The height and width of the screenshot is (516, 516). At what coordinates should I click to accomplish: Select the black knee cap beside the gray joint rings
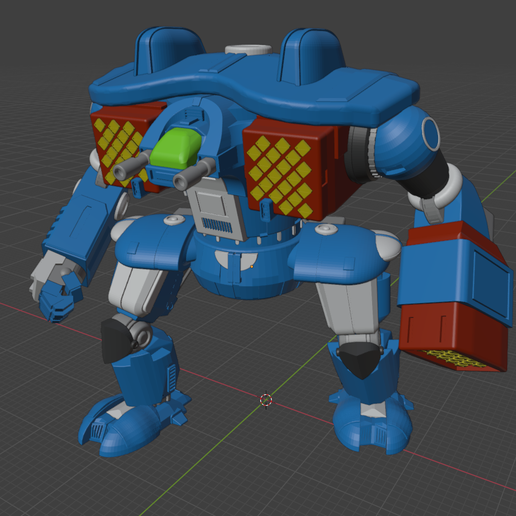tap(115, 339)
